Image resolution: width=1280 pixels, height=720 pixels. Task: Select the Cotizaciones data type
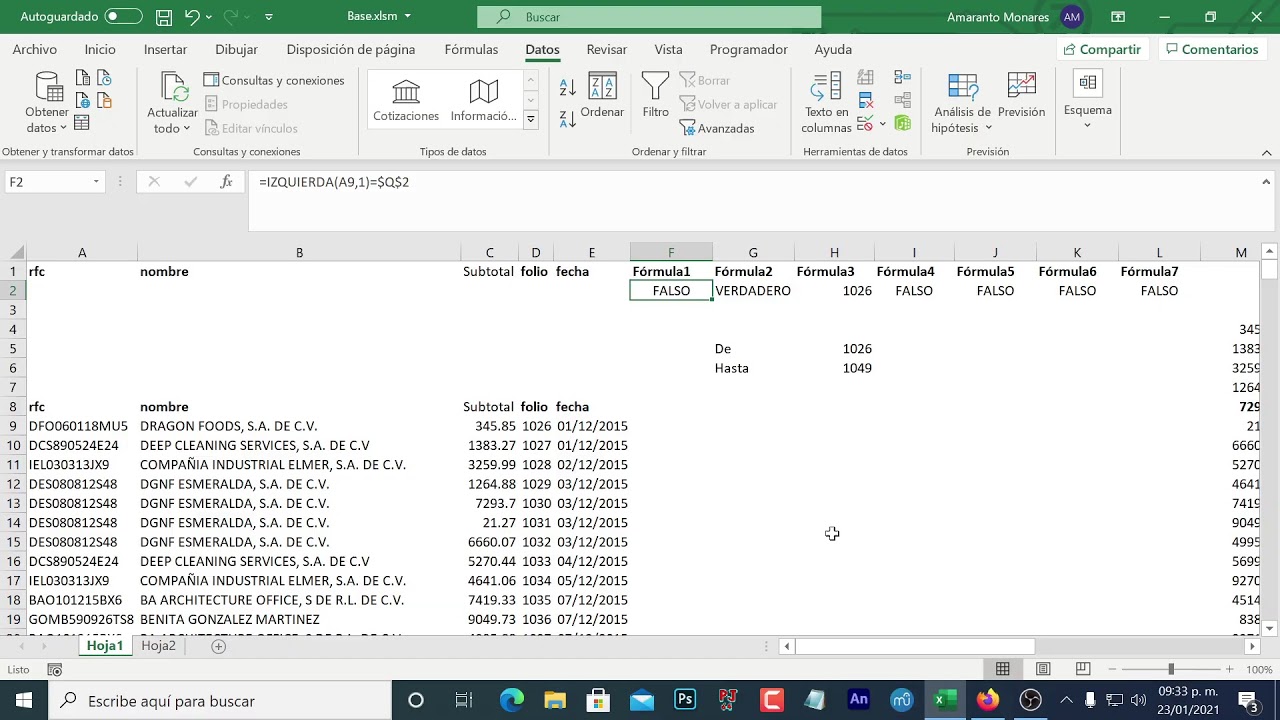point(406,100)
